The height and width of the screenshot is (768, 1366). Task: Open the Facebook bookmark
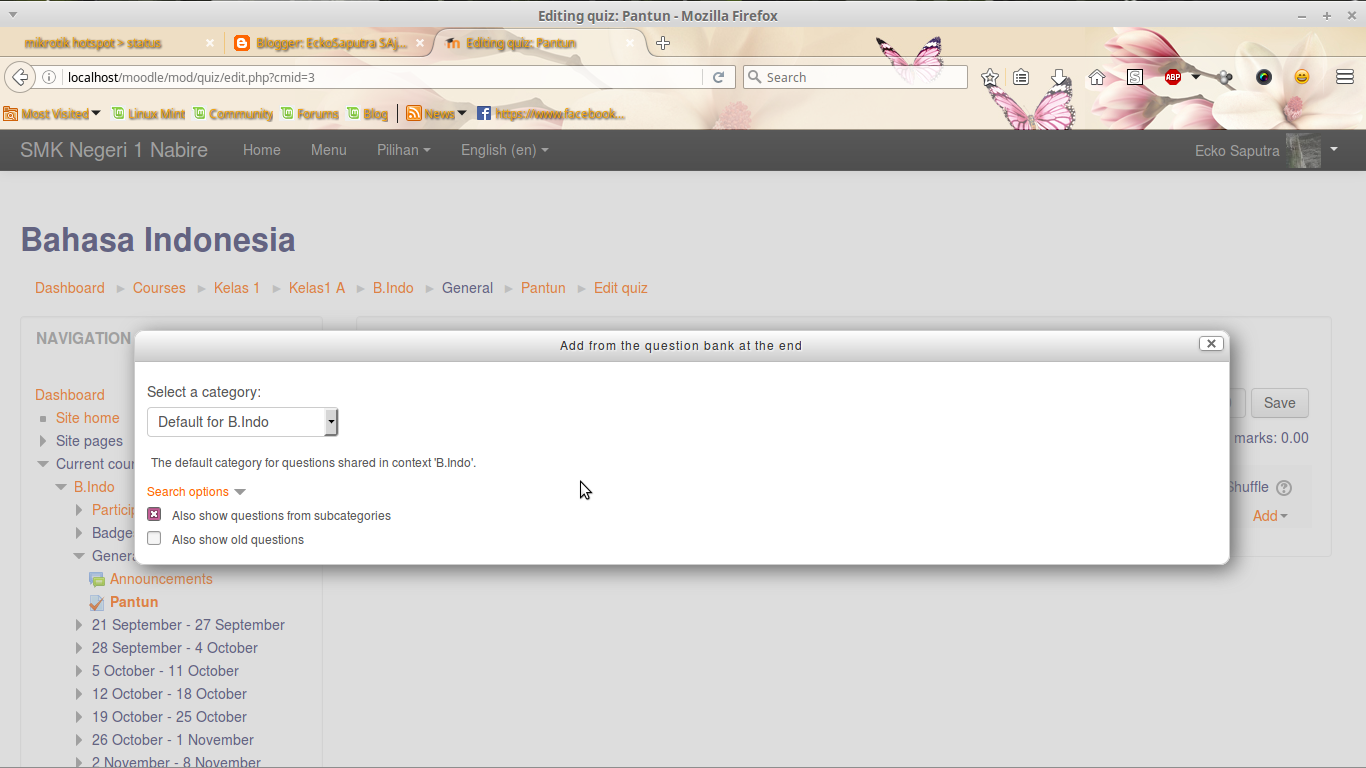tap(551, 114)
